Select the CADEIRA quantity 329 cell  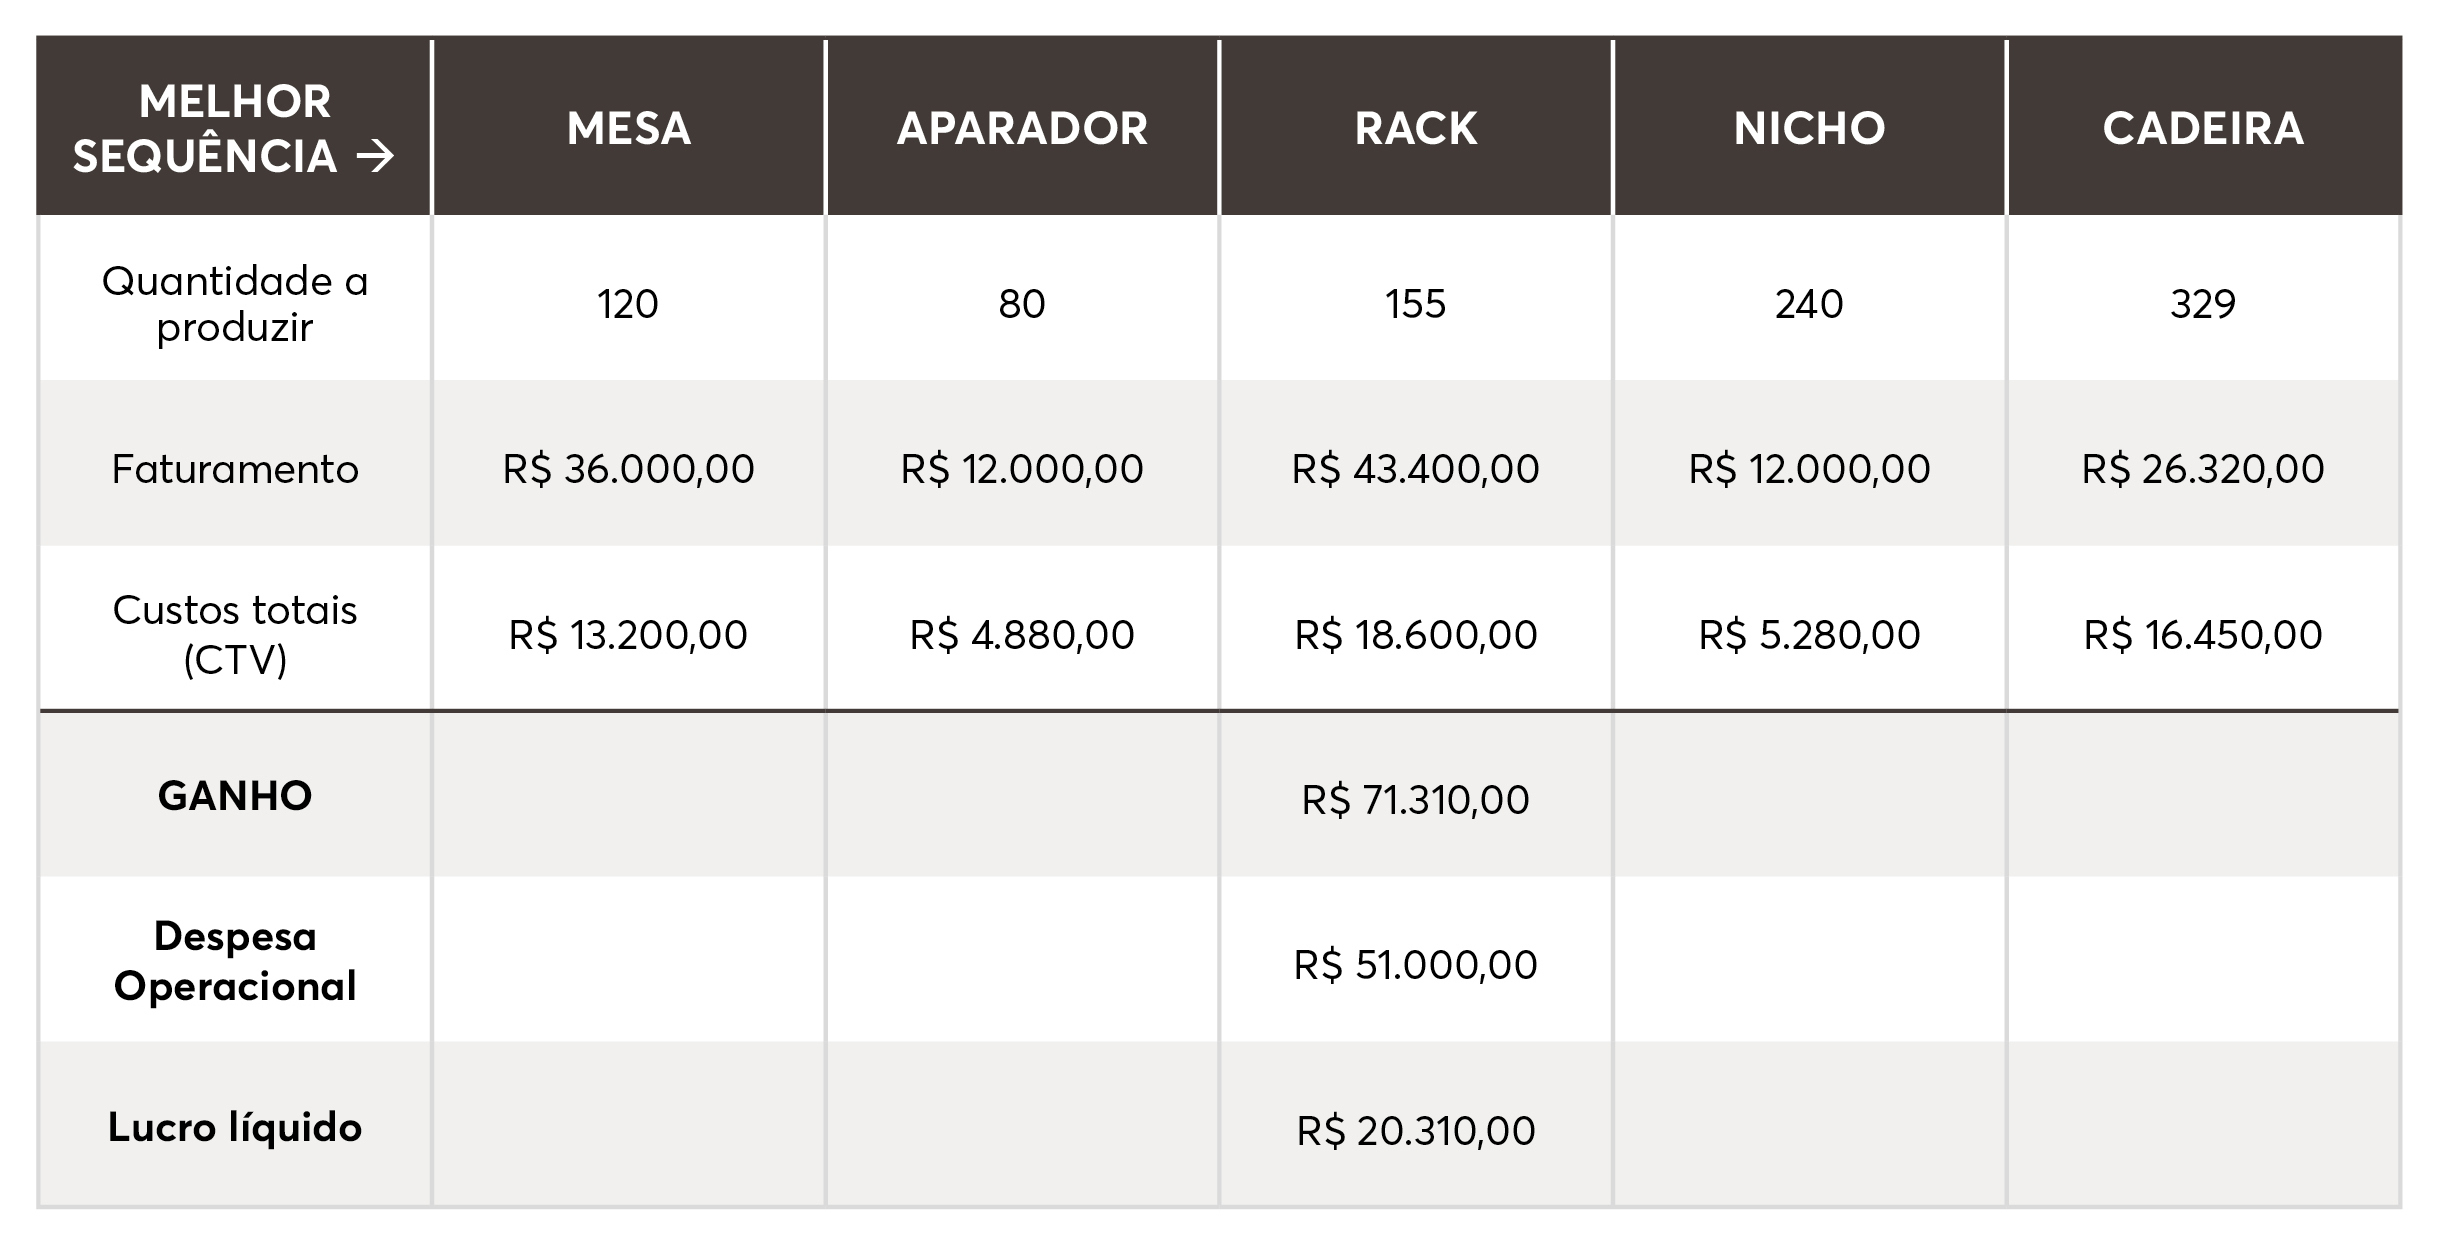tap(2203, 304)
